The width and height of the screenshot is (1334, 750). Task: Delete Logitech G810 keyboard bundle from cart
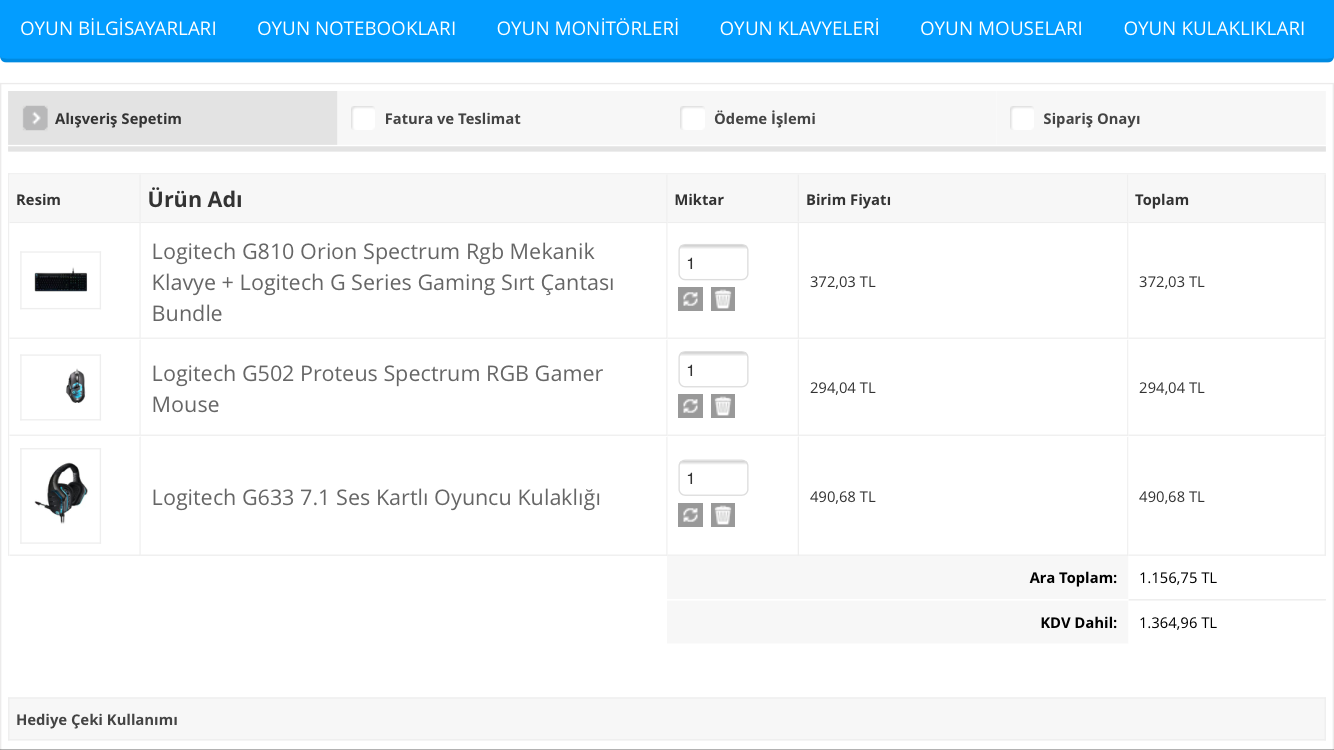click(x=723, y=299)
